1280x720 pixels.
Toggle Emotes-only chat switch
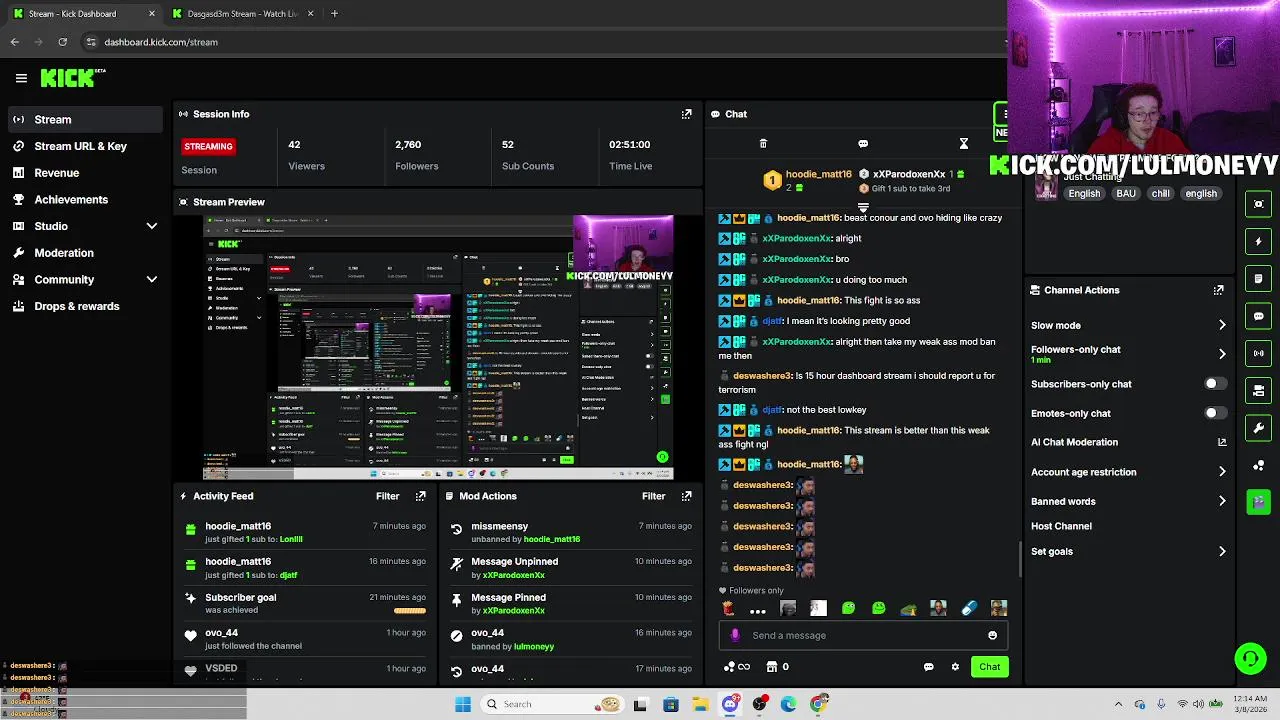click(1214, 413)
